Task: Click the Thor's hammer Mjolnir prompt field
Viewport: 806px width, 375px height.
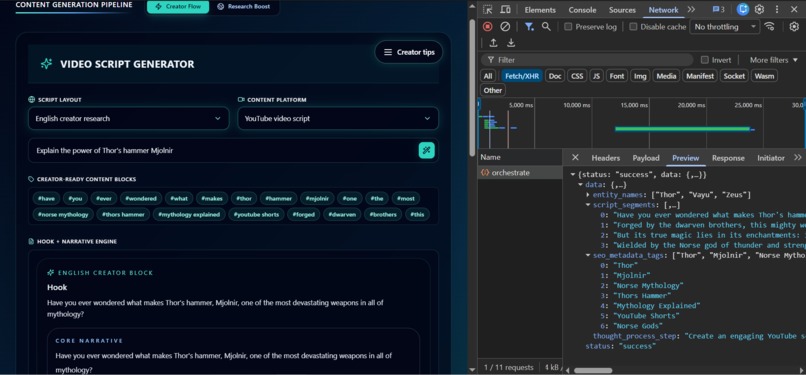Action: click(233, 151)
